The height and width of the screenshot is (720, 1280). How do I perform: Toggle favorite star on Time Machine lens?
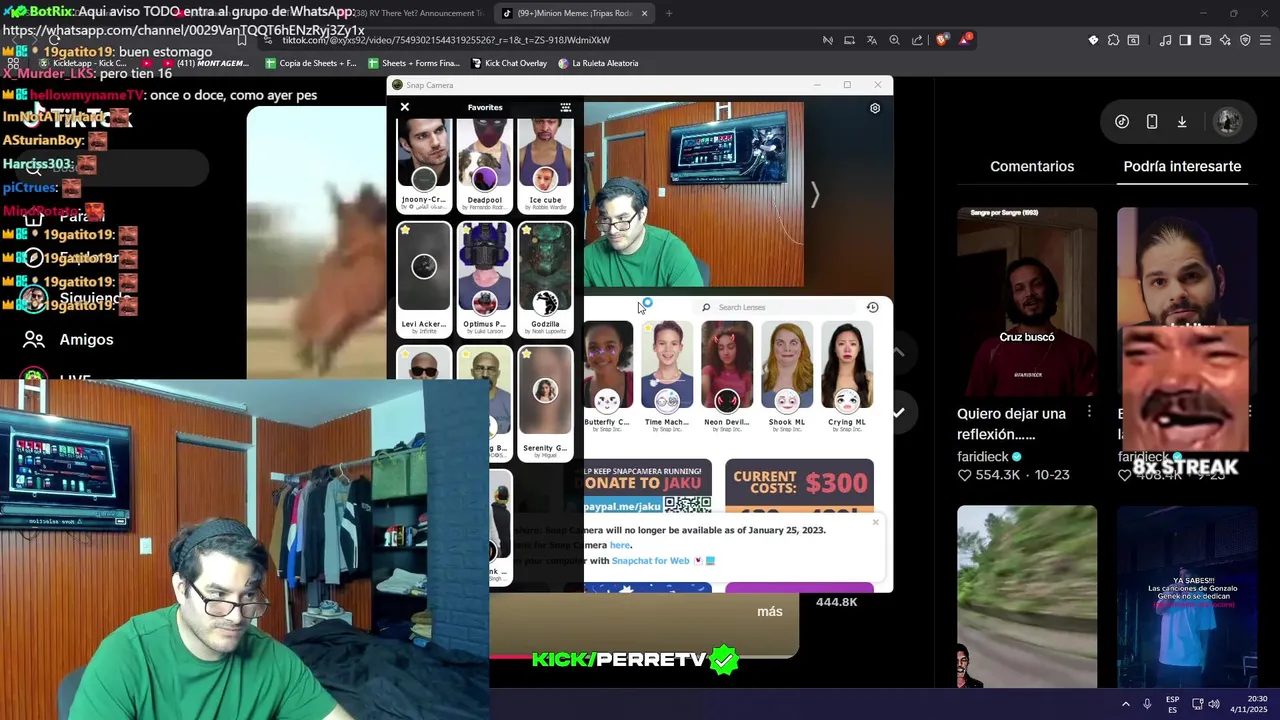tap(649, 328)
